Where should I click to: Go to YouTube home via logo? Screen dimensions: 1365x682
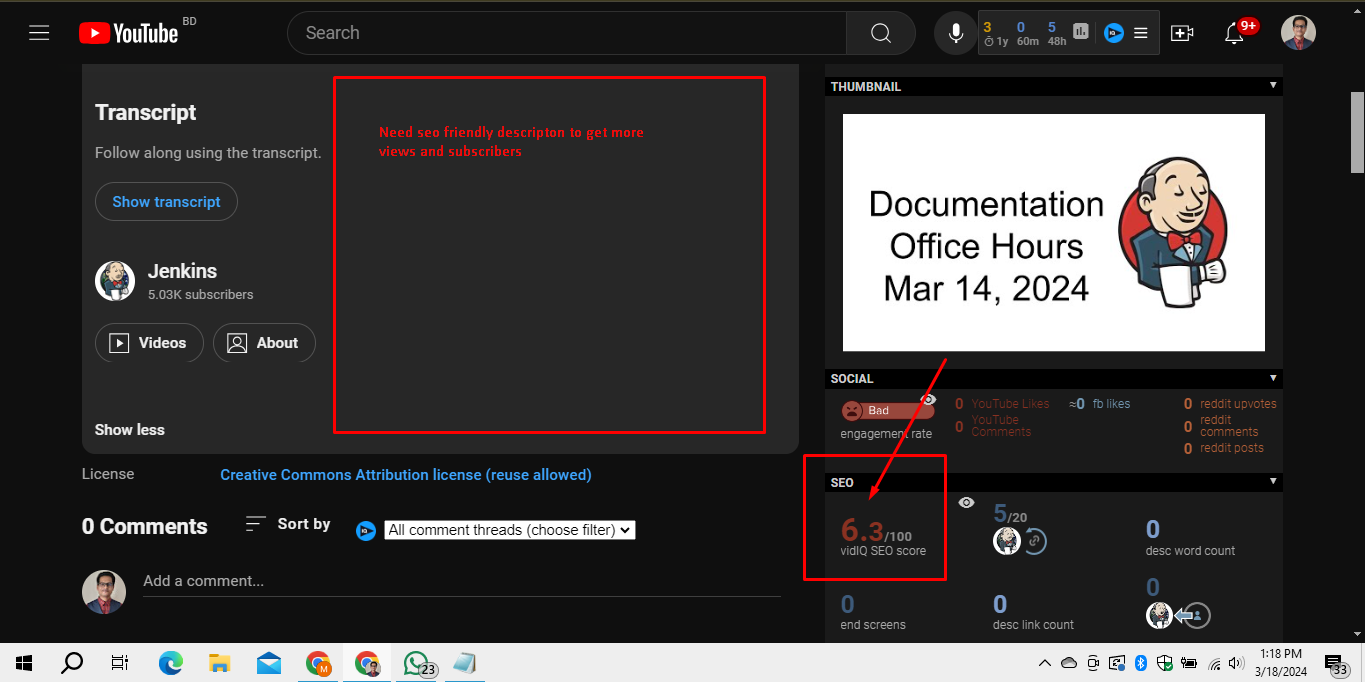click(x=129, y=33)
